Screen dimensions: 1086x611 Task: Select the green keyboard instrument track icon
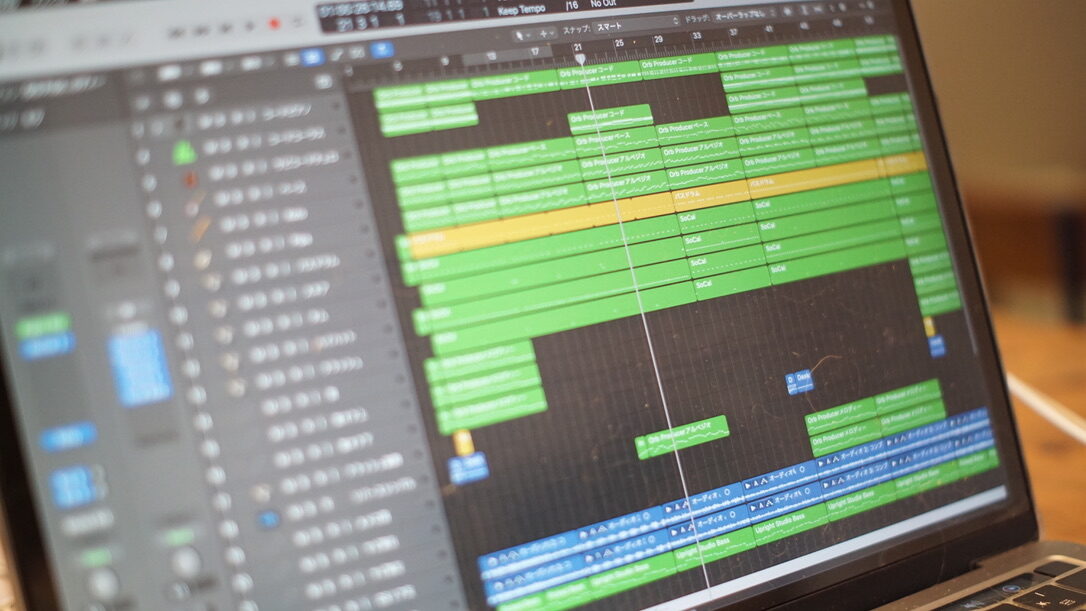coord(183,153)
